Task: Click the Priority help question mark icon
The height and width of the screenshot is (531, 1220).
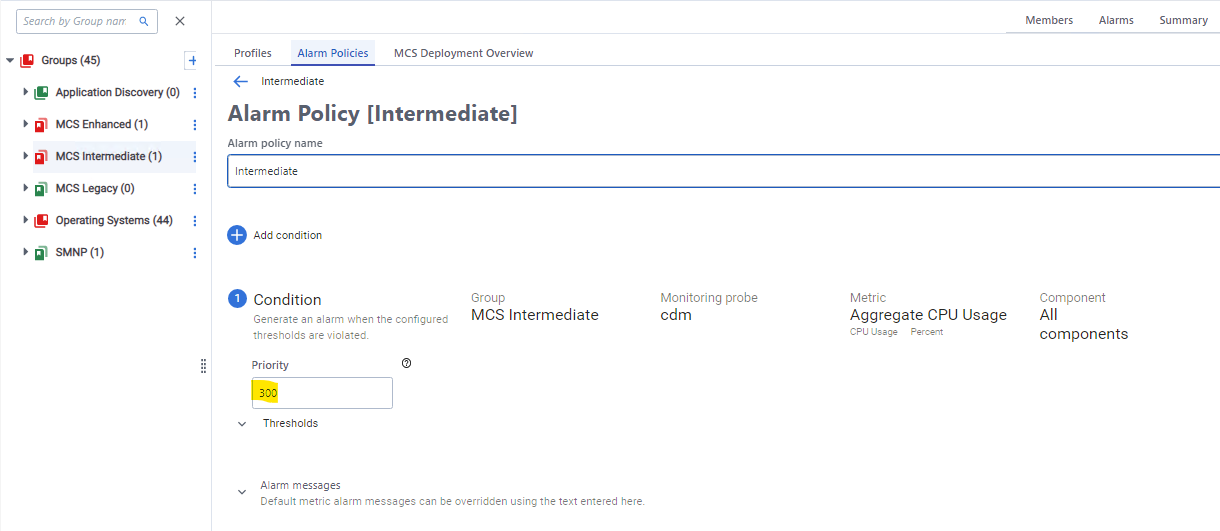Action: point(406,363)
